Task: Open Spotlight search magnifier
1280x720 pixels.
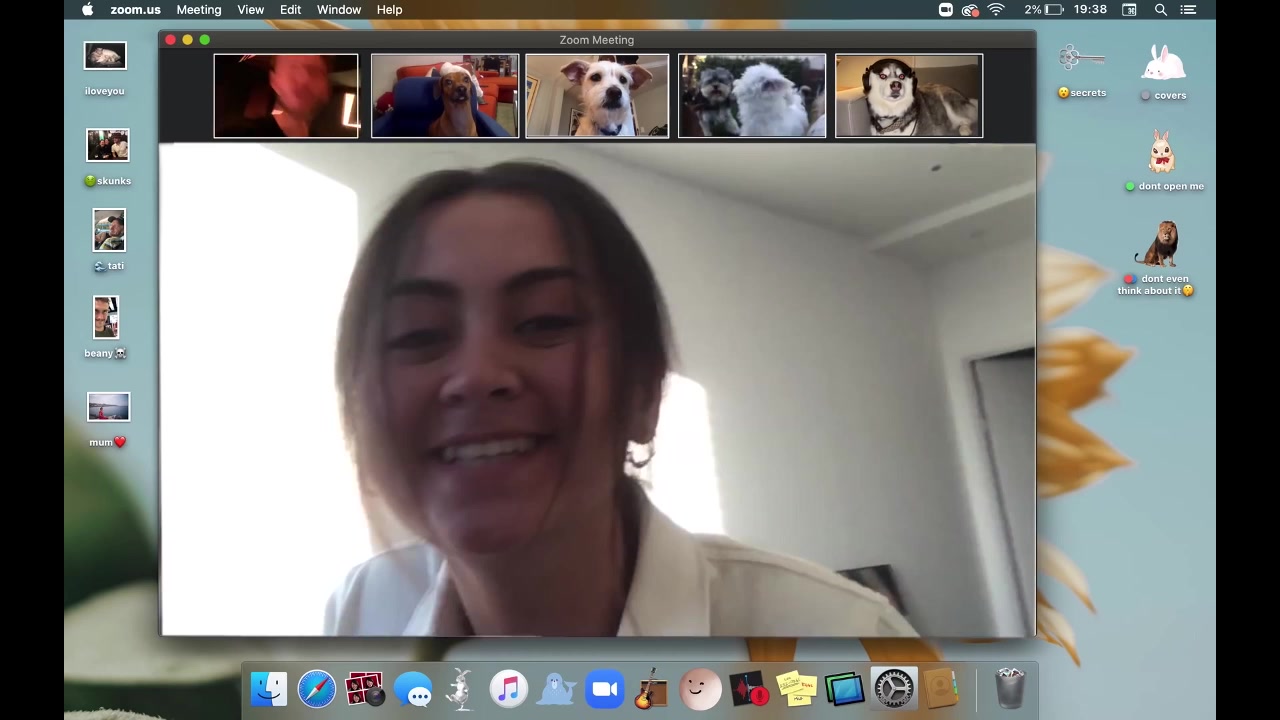Action: point(1161,10)
